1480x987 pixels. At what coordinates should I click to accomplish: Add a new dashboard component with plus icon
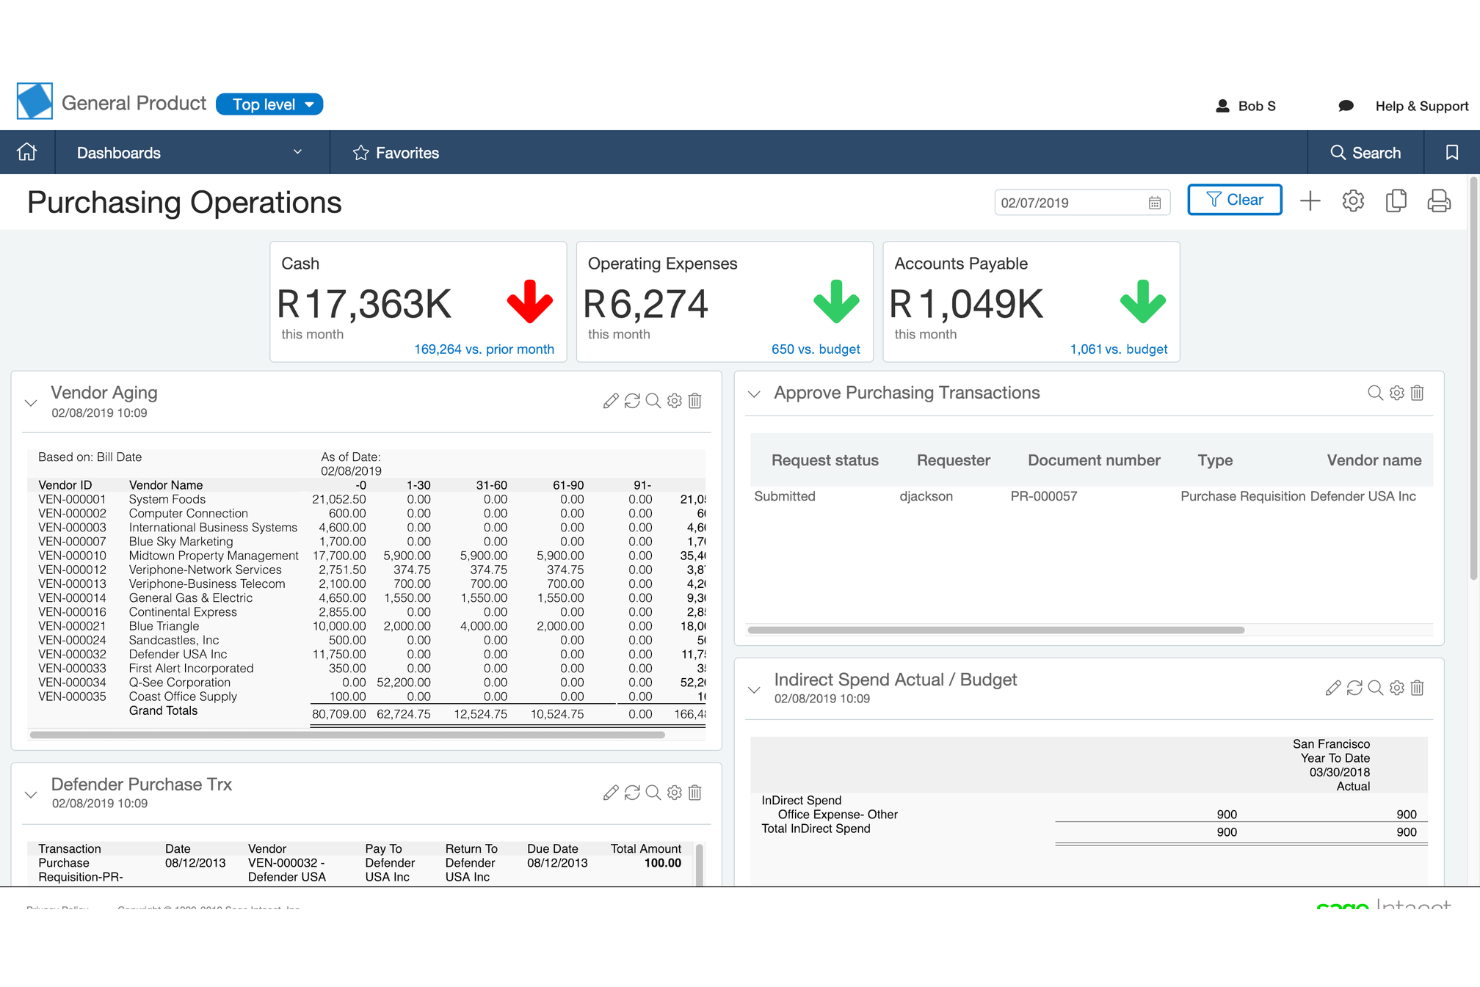[x=1310, y=200]
